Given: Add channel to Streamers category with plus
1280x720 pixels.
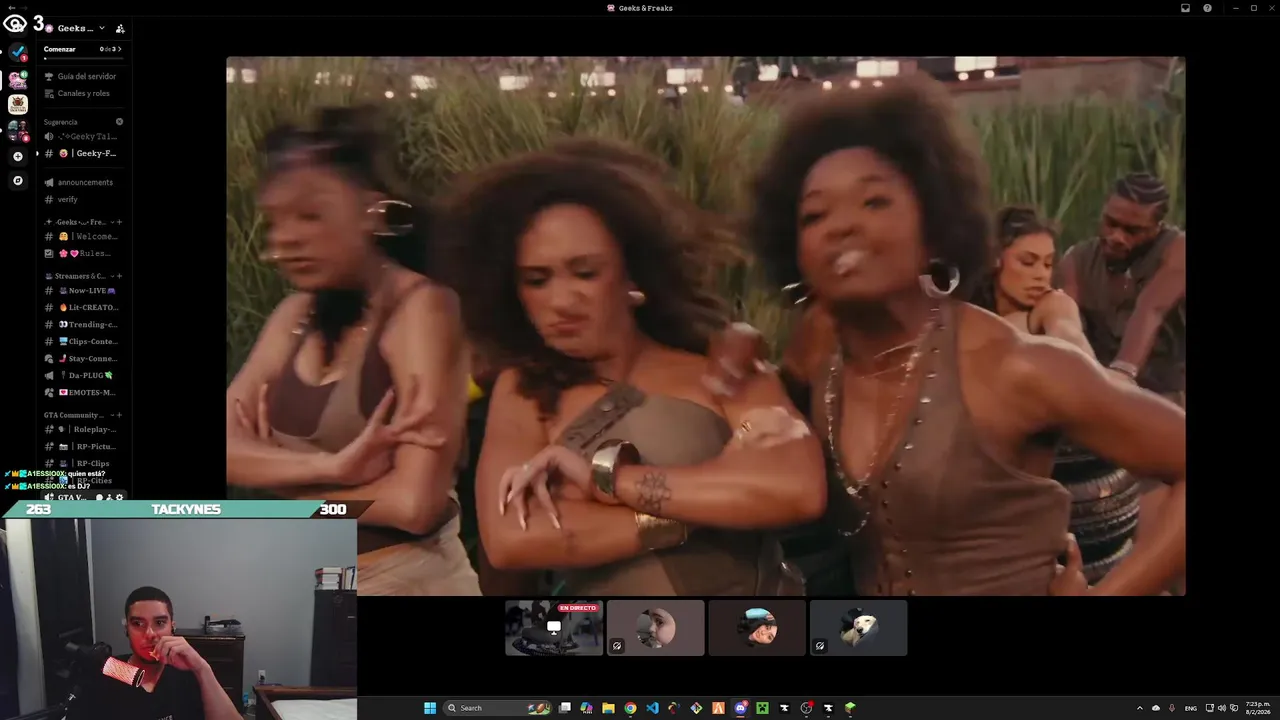Looking at the screenshot, I should [x=119, y=276].
